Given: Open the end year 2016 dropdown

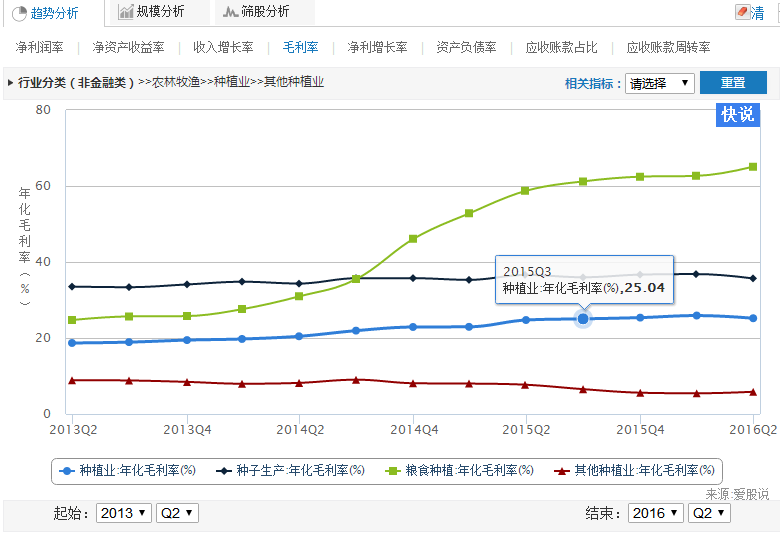Looking at the screenshot, I should [656, 513].
